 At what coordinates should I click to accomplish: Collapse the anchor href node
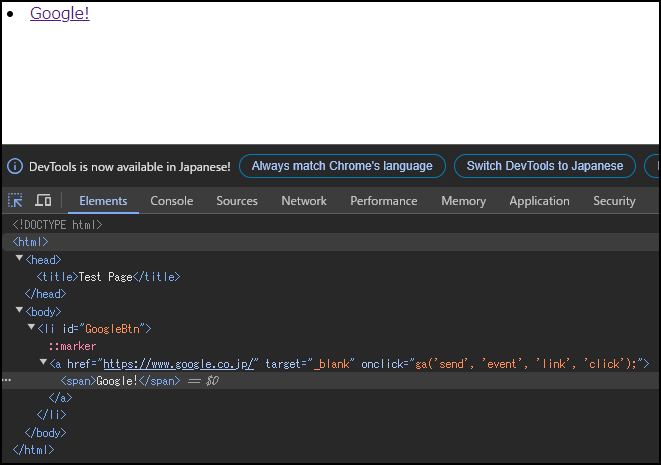pos(43,362)
